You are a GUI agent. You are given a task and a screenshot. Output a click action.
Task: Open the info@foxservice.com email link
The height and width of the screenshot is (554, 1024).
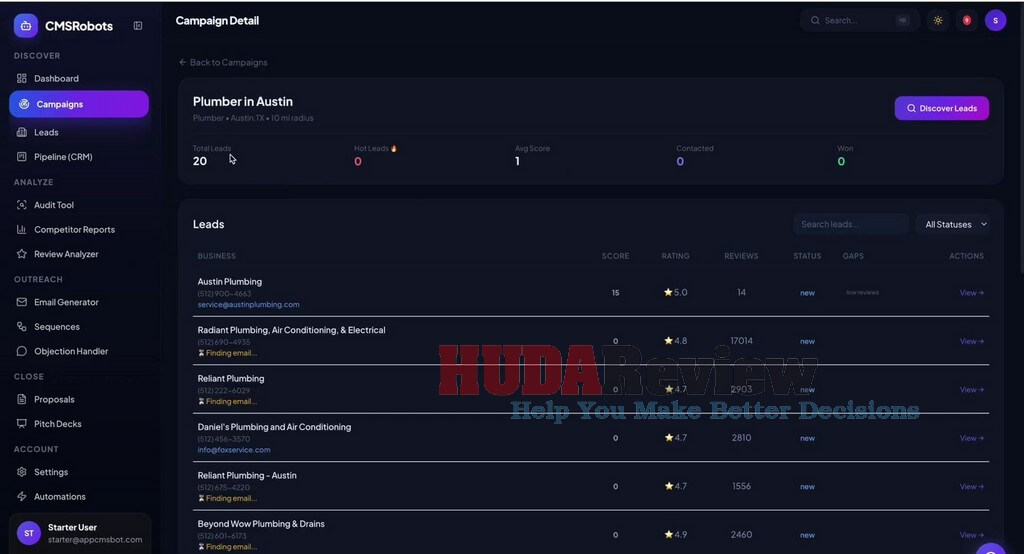click(234, 449)
